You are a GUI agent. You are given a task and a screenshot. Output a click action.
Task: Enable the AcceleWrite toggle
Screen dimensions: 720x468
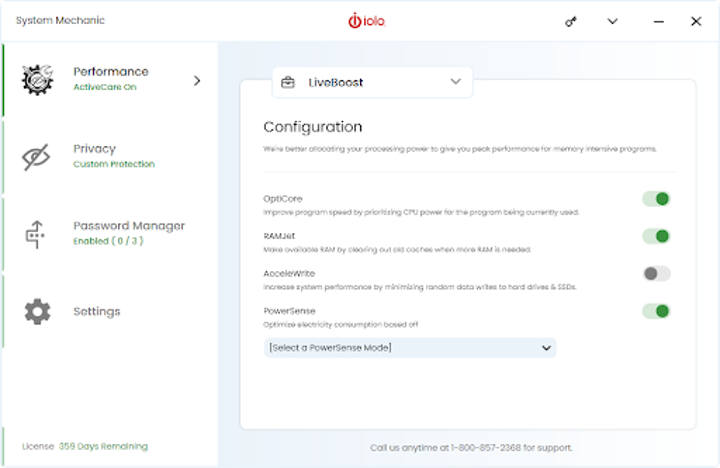(656, 273)
